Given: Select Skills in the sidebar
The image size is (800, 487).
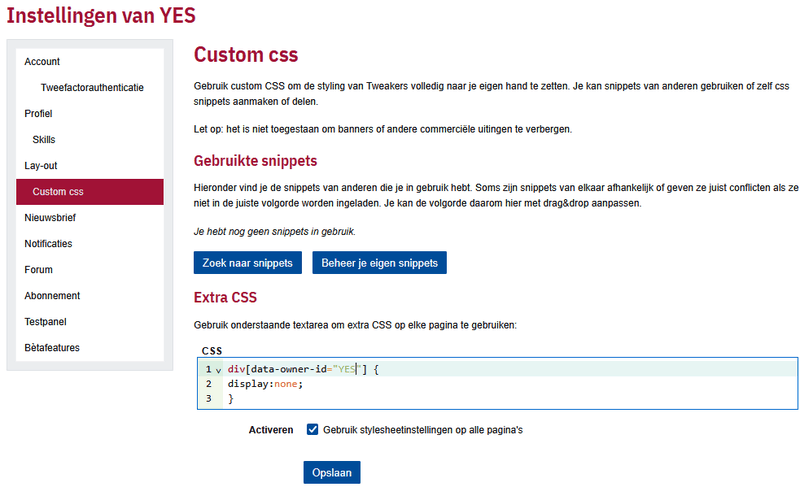Looking at the screenshot, I should [x=44, y=140].
